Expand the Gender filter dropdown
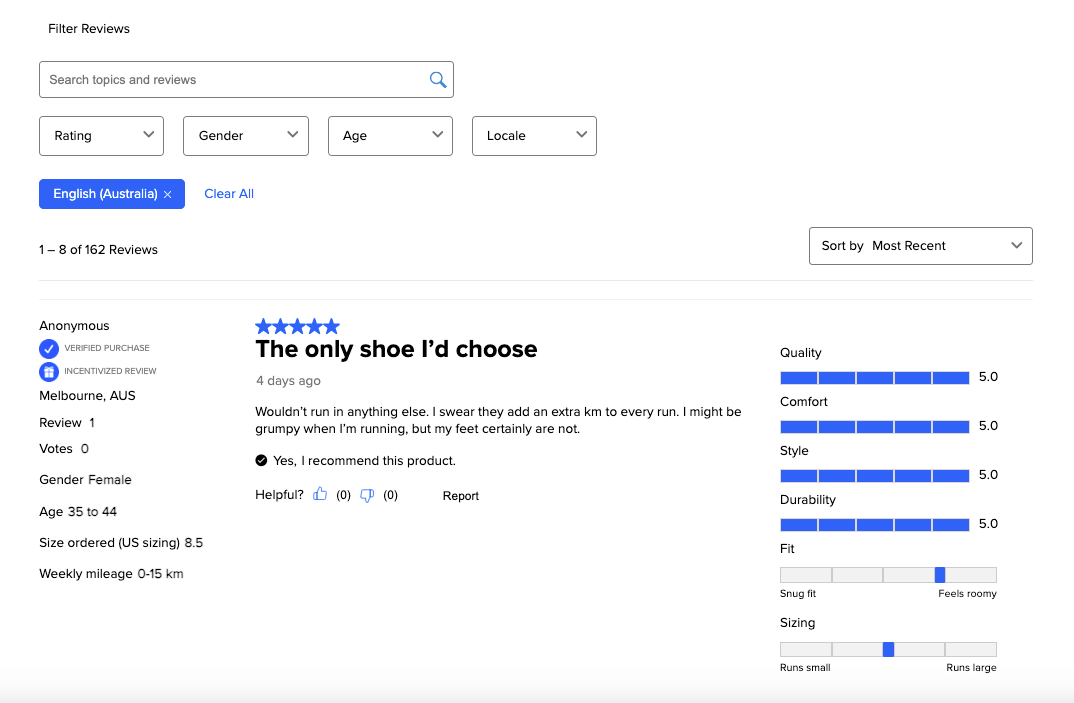1074x703 pixels. coord(246,136)
